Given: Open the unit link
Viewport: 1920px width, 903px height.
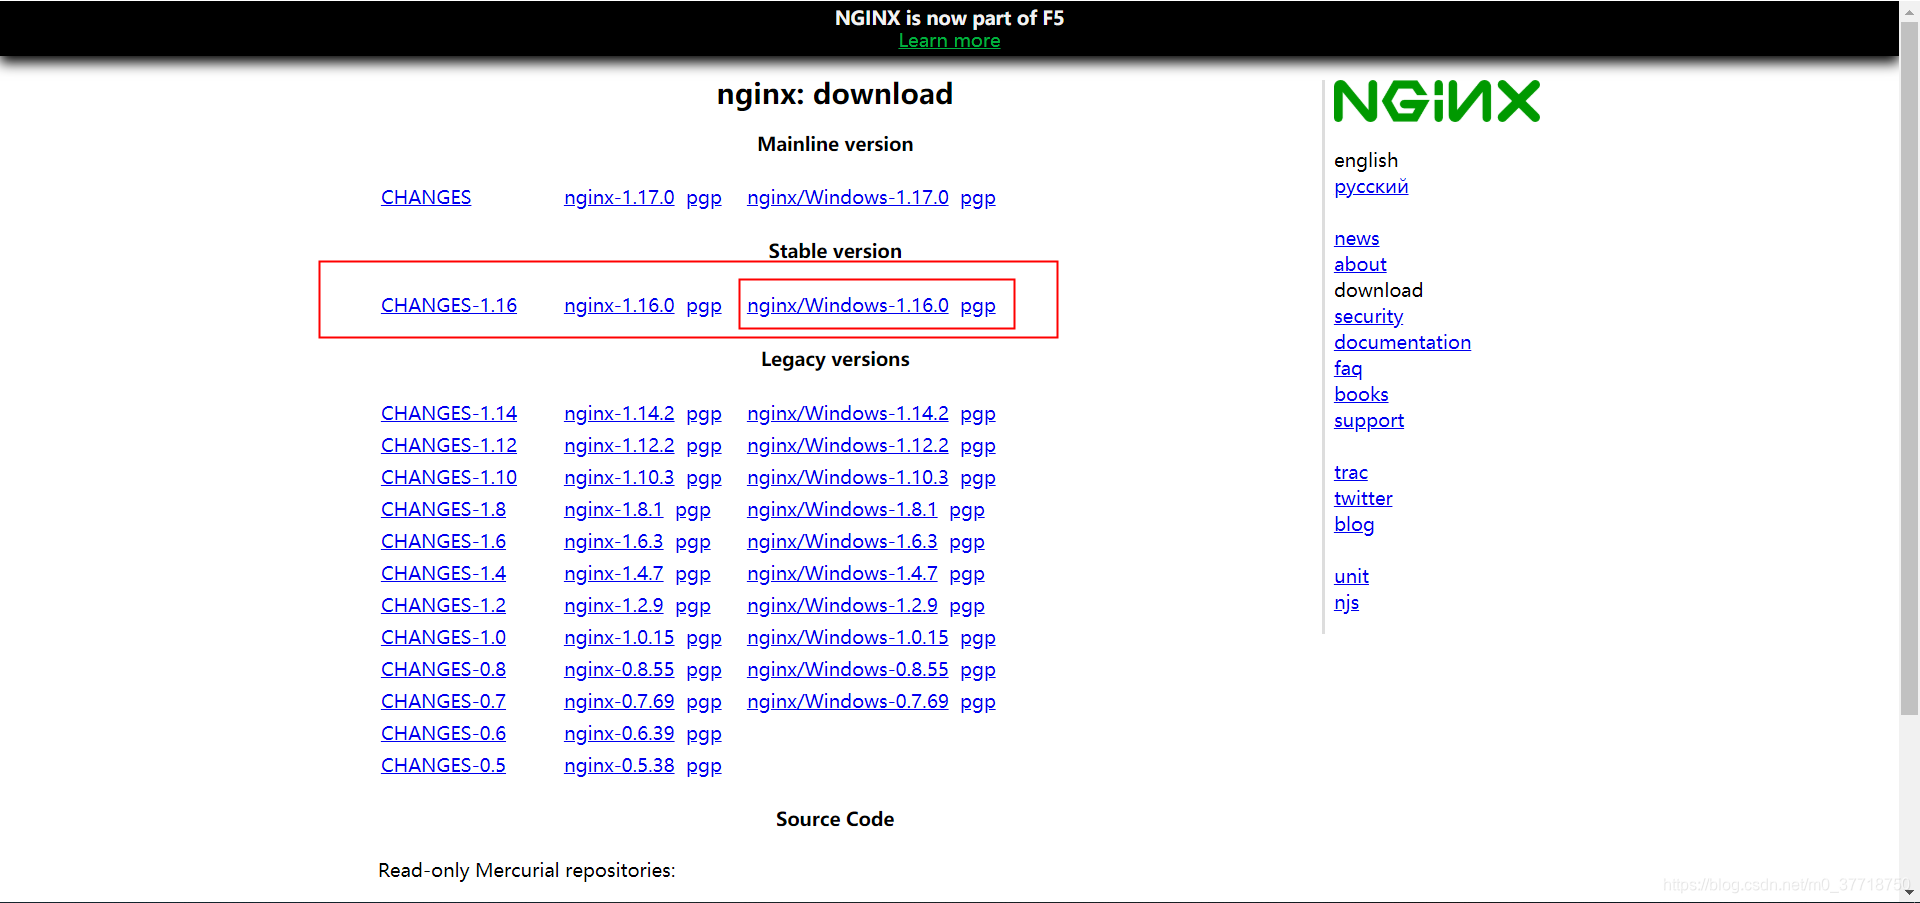Looking at the screenshot, I should click(x=1351, y=576).
